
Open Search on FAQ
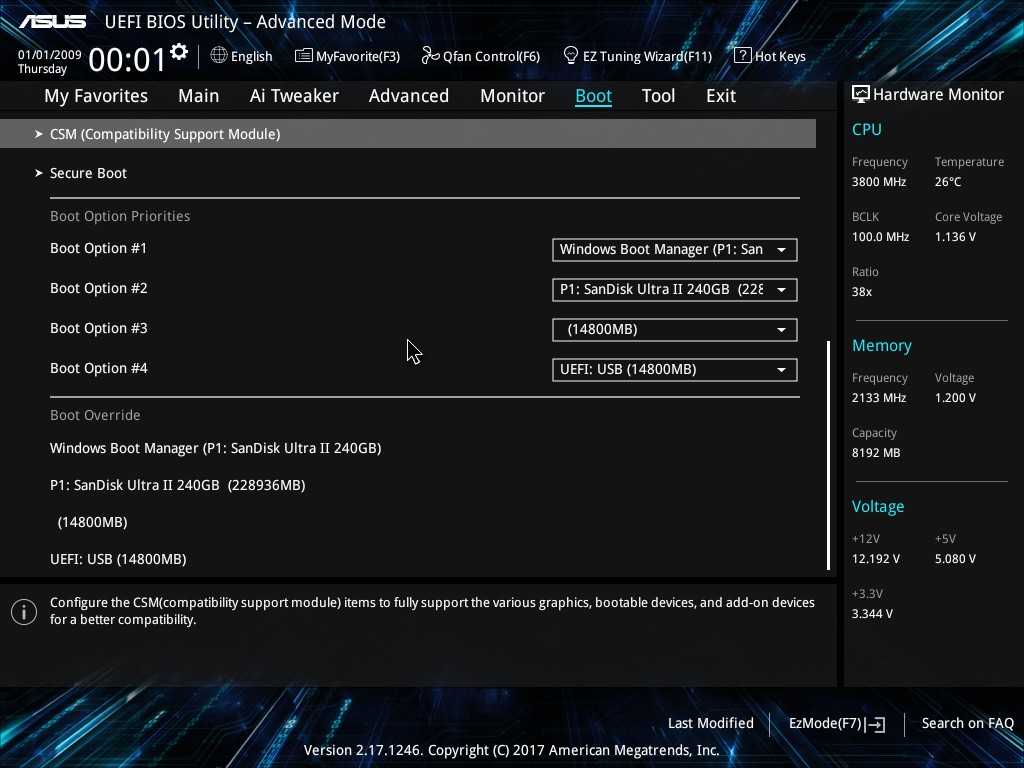(967, 723)
